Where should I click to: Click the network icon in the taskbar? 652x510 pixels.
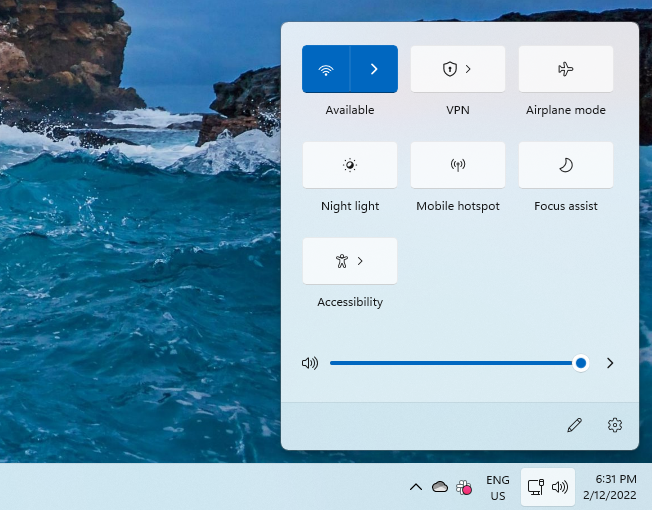point(536,487)
